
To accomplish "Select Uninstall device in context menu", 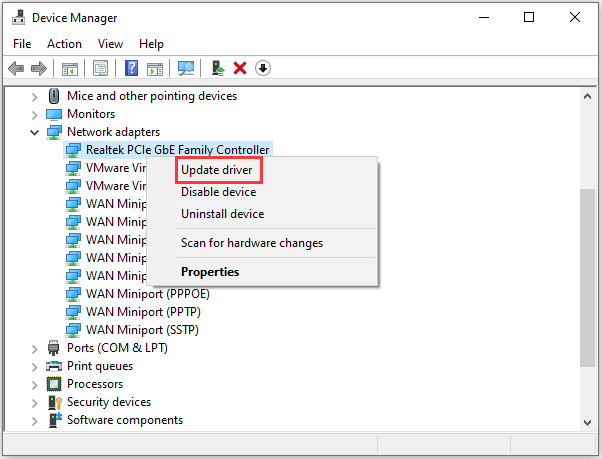I will pos(223,214).
